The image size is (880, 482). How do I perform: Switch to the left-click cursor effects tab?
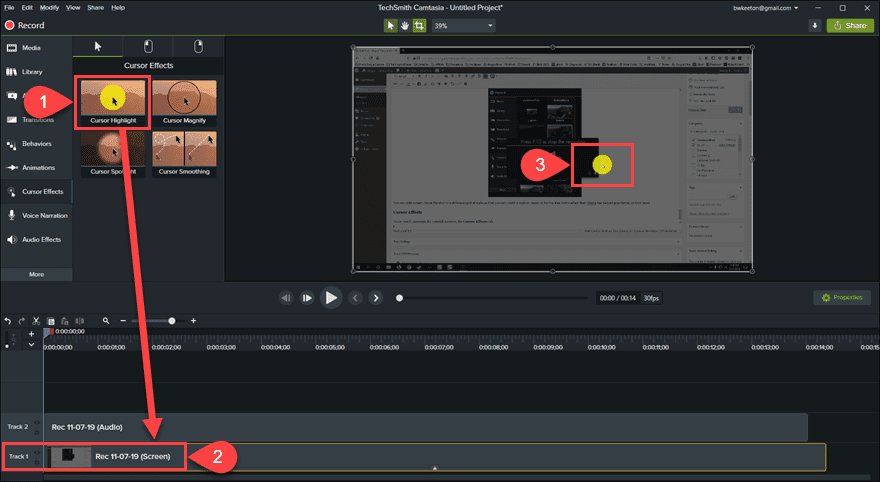pos(148,46)
